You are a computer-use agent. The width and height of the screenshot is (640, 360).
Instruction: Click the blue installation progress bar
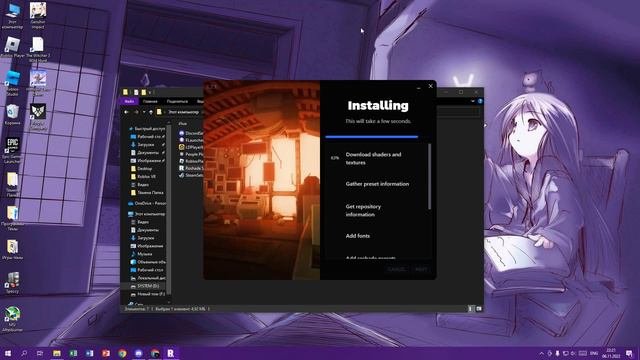[x=371, y=137]
